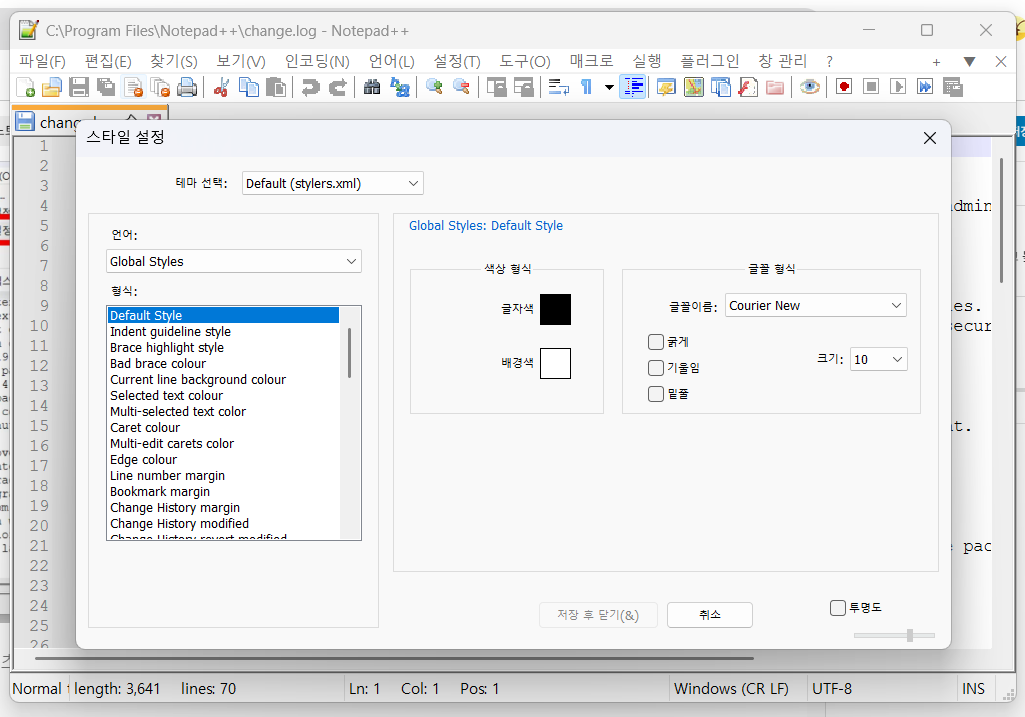
Task: Click the Start macro recording icon
Action: click(844, 87)
